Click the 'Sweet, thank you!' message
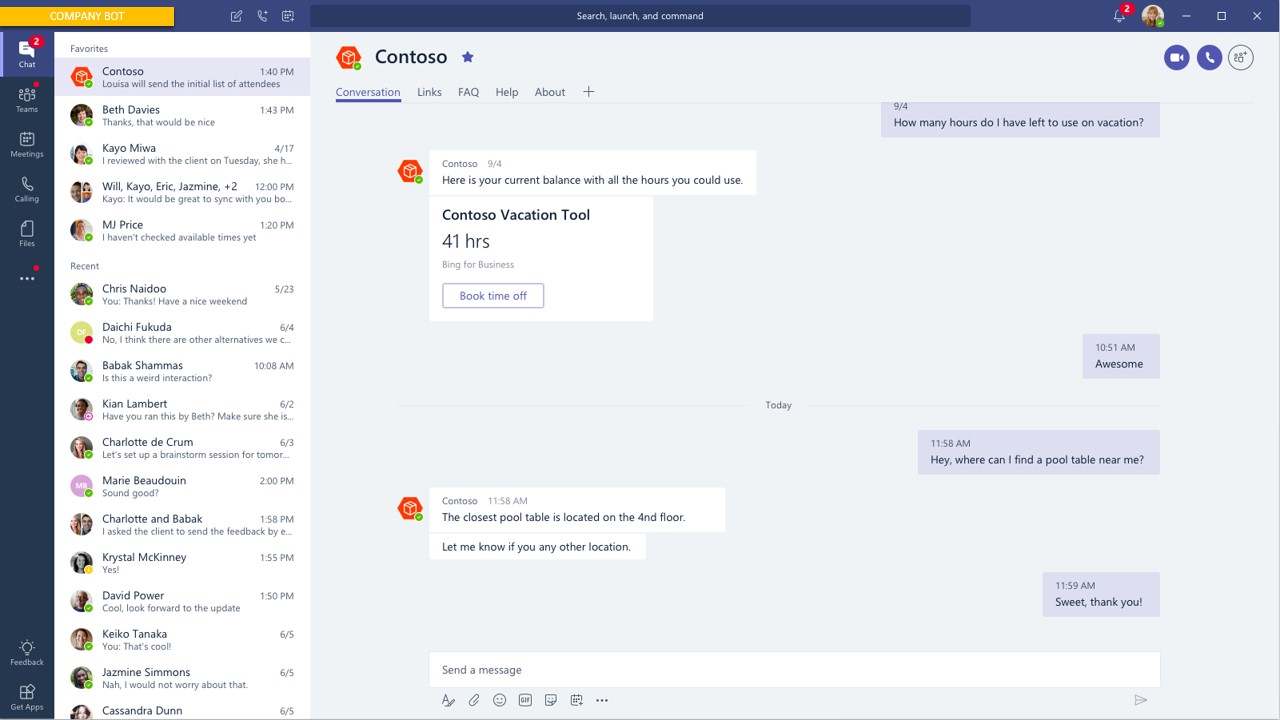 click(1101, 594)
